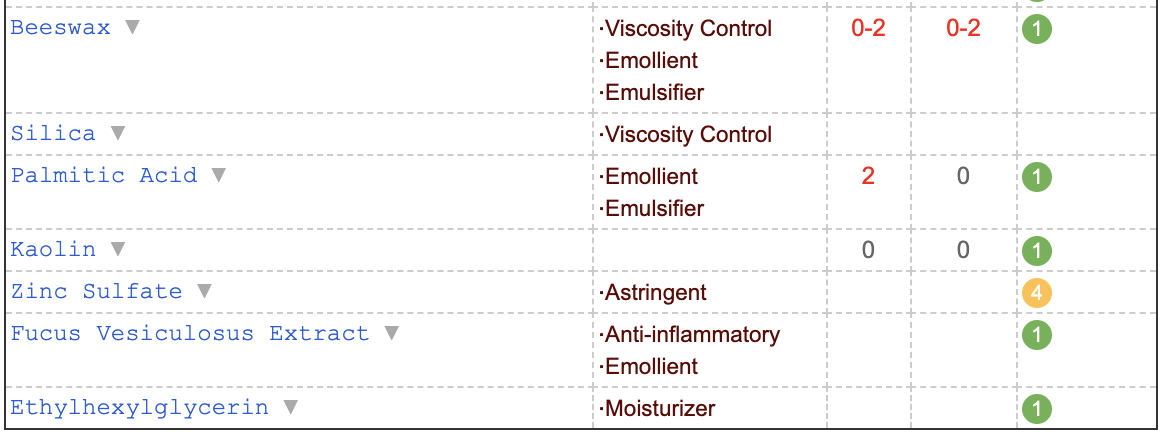Click the Astringent function label
This screenshot has height=440, width=1164.
coord(653,292)
